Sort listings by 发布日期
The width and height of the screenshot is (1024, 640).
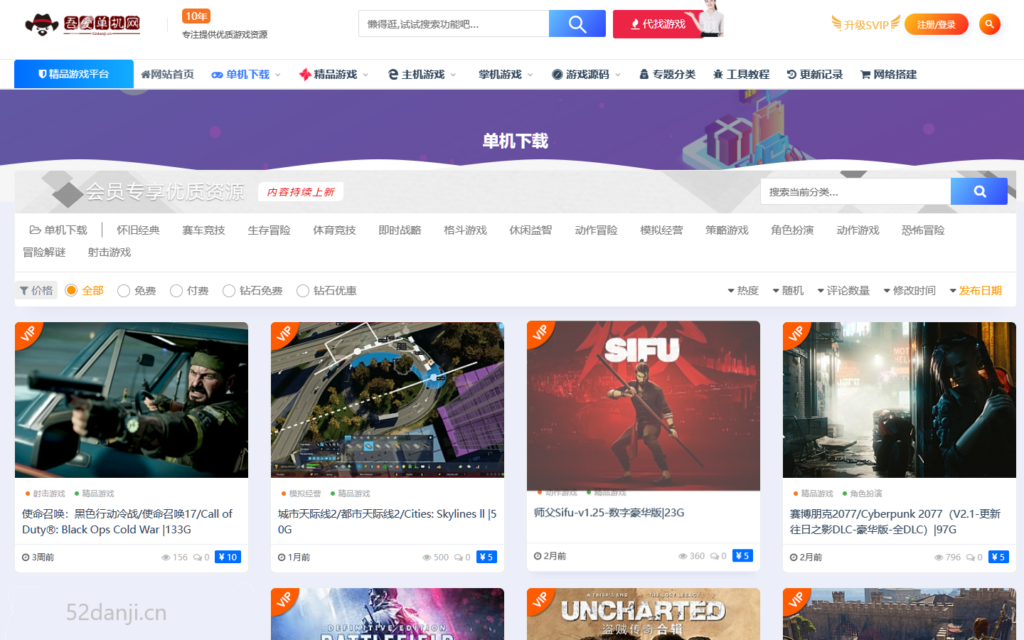(976, 291)
